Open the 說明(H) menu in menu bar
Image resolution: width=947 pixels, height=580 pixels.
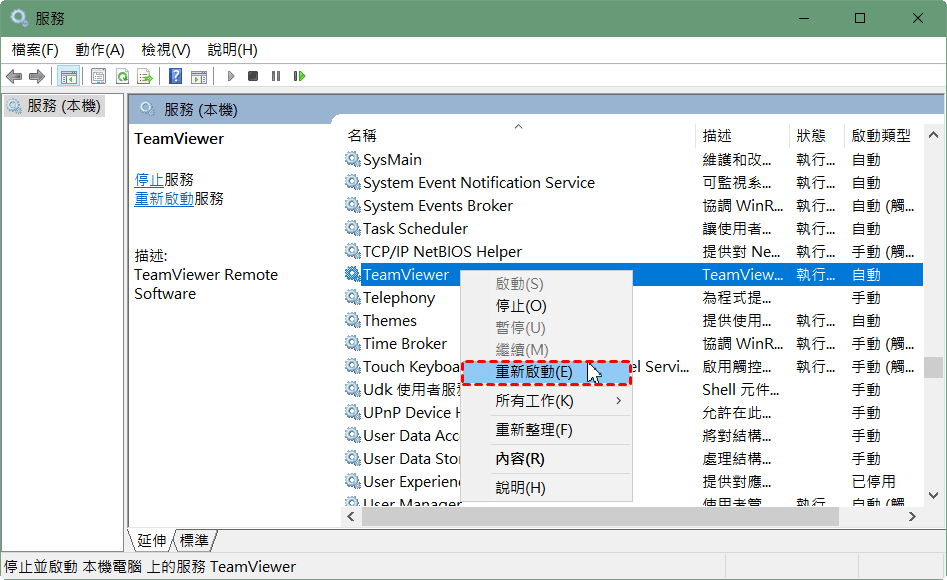[x=233, y=50]
